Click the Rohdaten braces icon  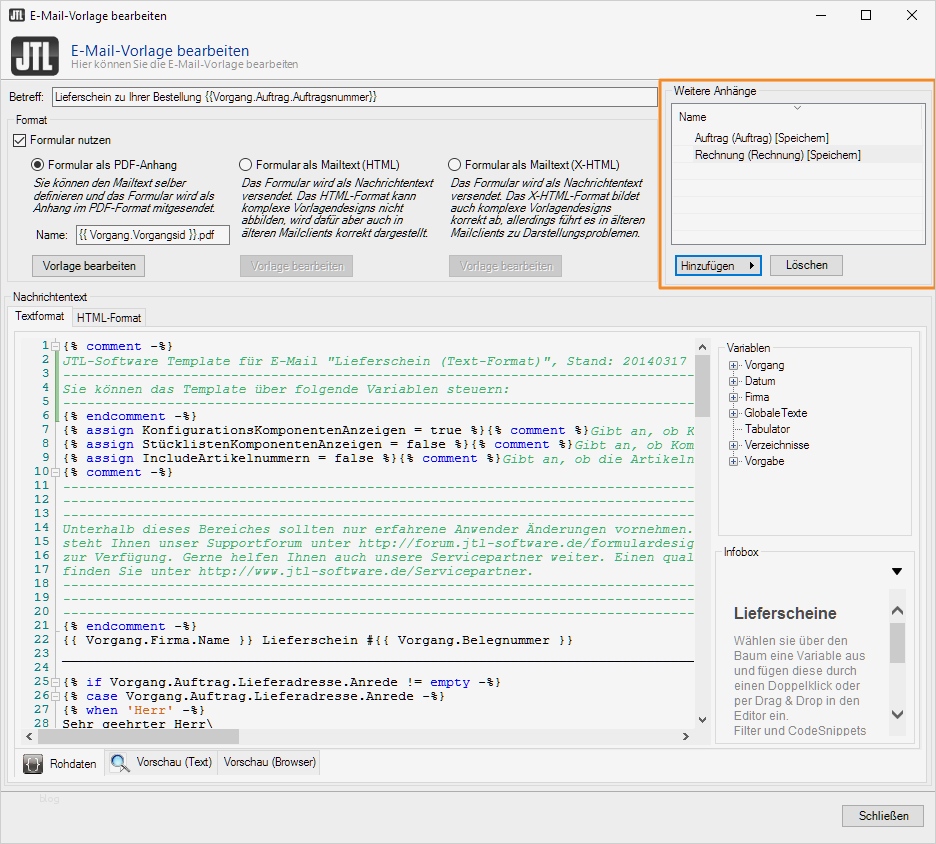[x=33, y=764]
